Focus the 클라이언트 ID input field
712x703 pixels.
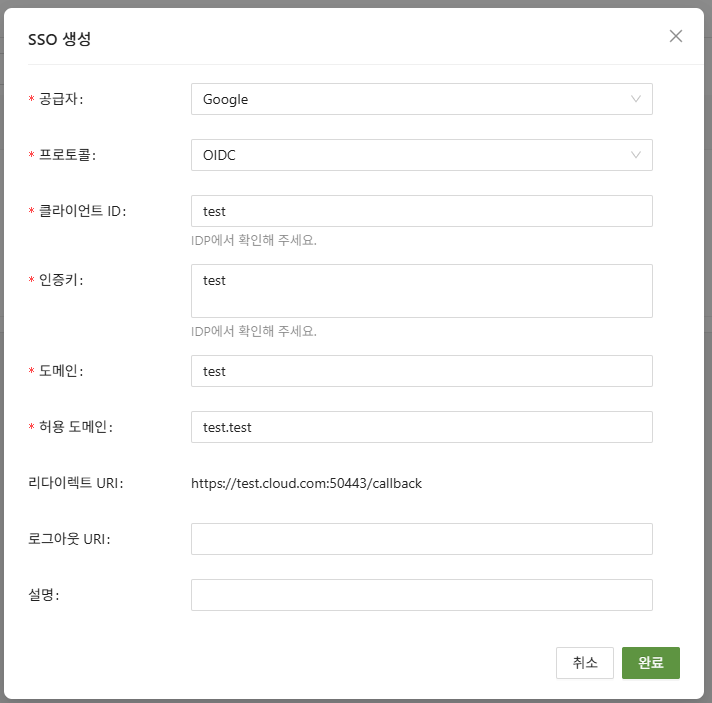[421, 211]
